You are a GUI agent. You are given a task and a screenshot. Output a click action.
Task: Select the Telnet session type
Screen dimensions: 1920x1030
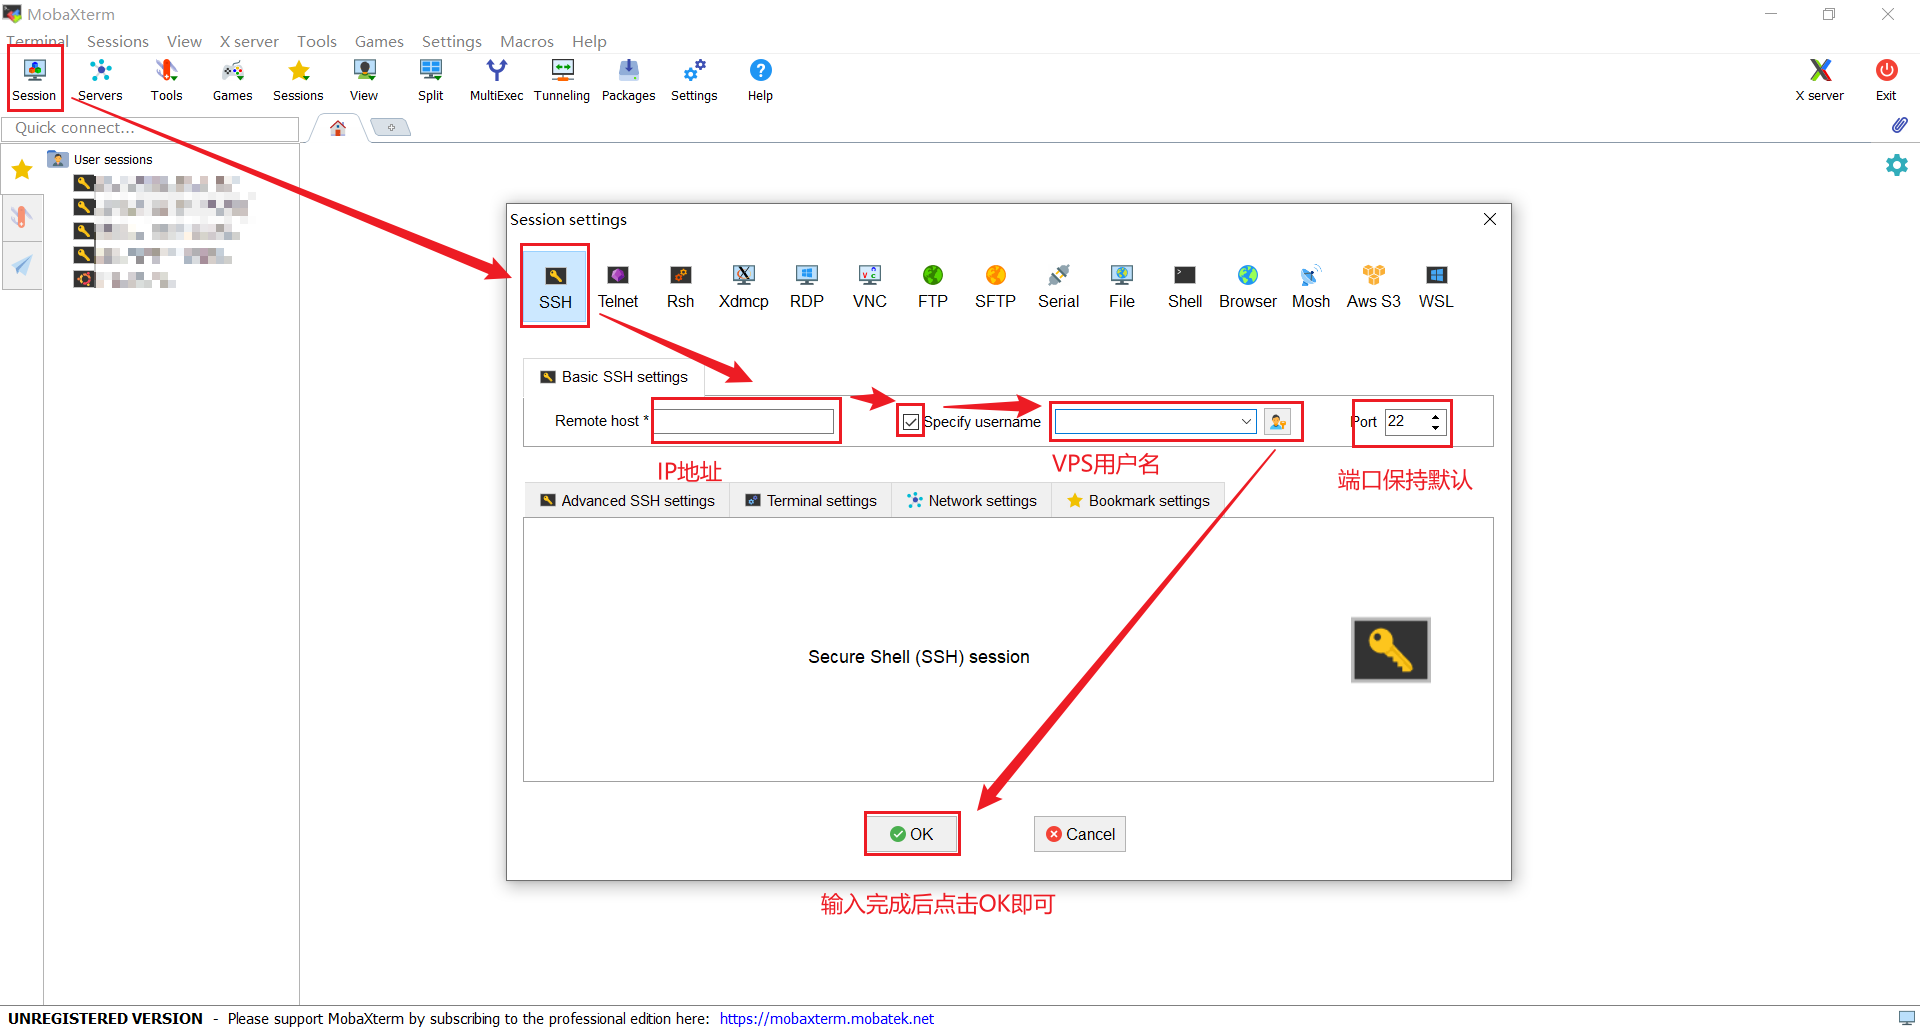click(618, 286)
